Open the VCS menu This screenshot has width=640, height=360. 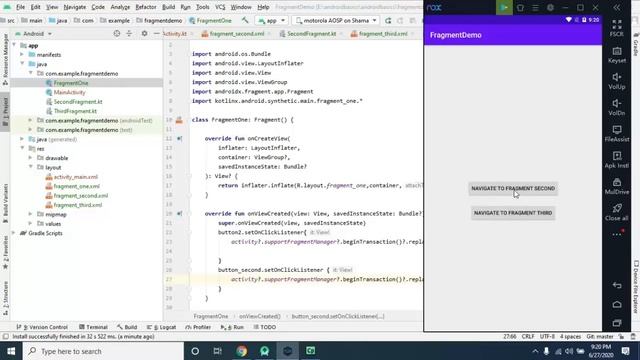click(x=220, y=7)
